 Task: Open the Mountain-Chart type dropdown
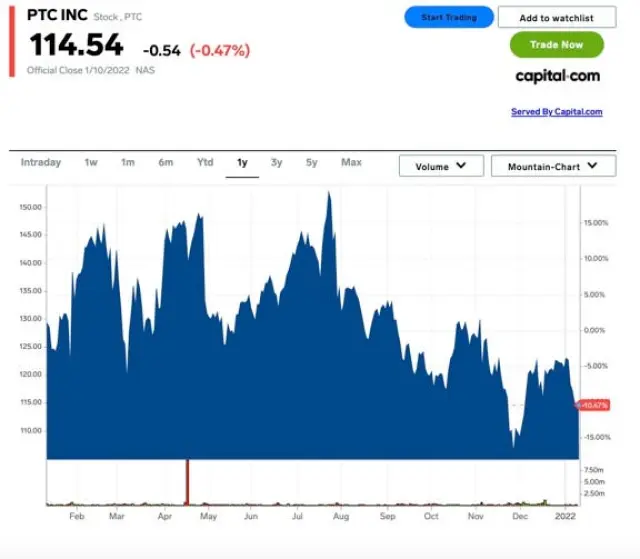[553, 166]
